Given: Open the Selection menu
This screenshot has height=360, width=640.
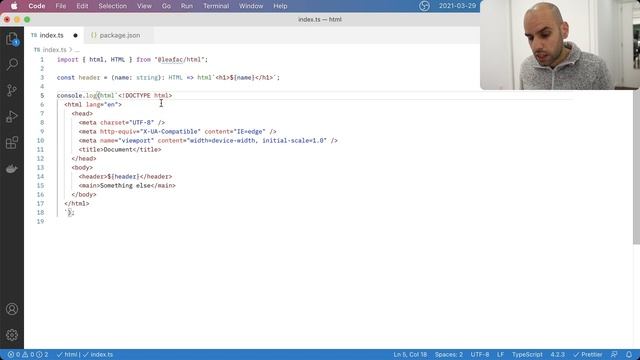Looking at the screenshot, I should pos(113,6).
